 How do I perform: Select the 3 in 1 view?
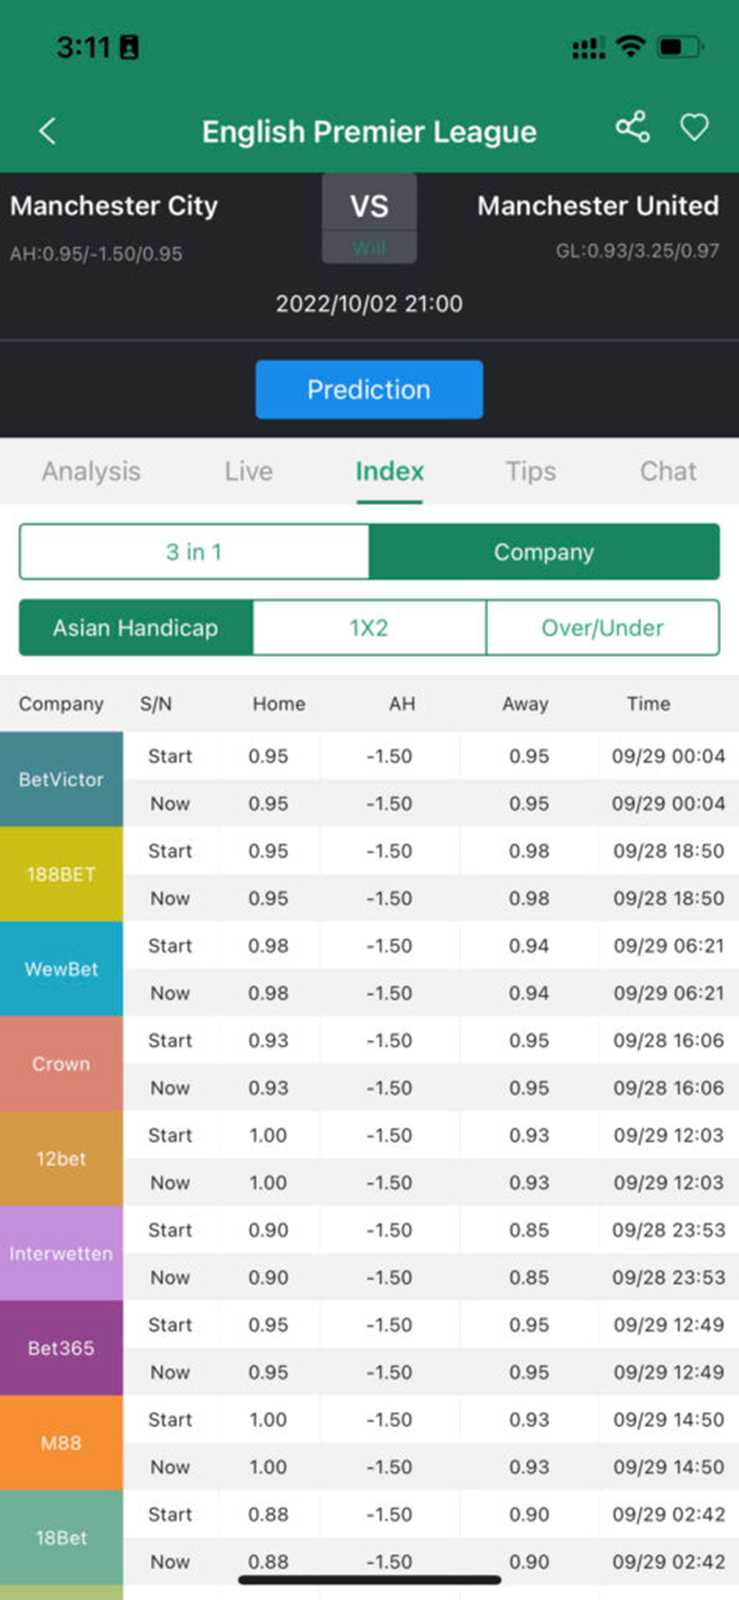pos(194,552)
